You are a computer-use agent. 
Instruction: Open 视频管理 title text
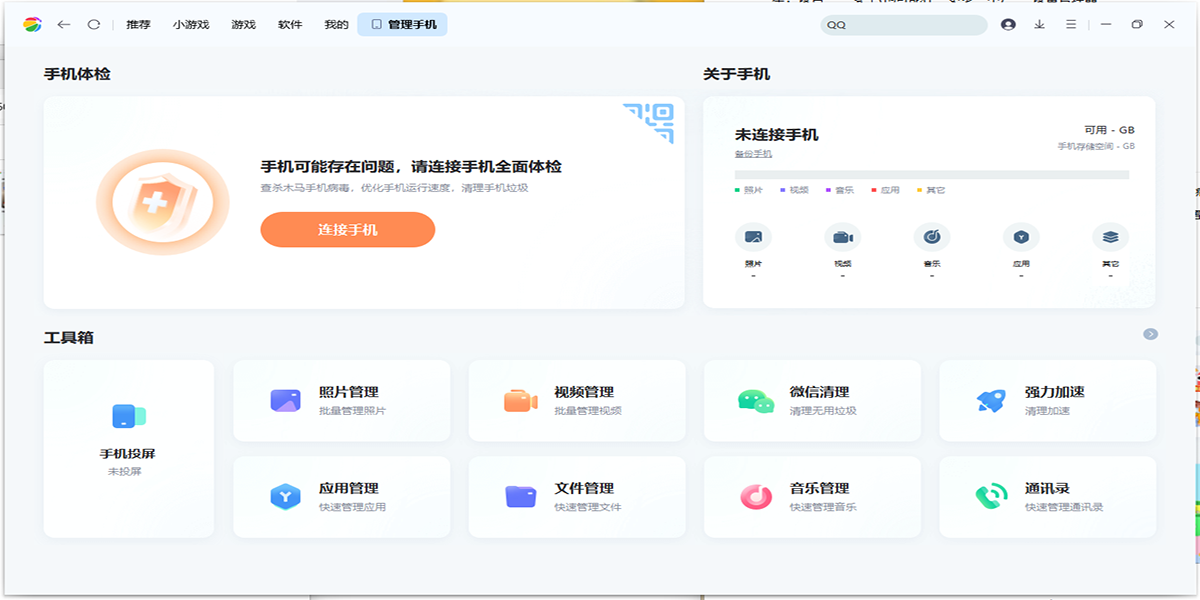[x=584, y=392]
